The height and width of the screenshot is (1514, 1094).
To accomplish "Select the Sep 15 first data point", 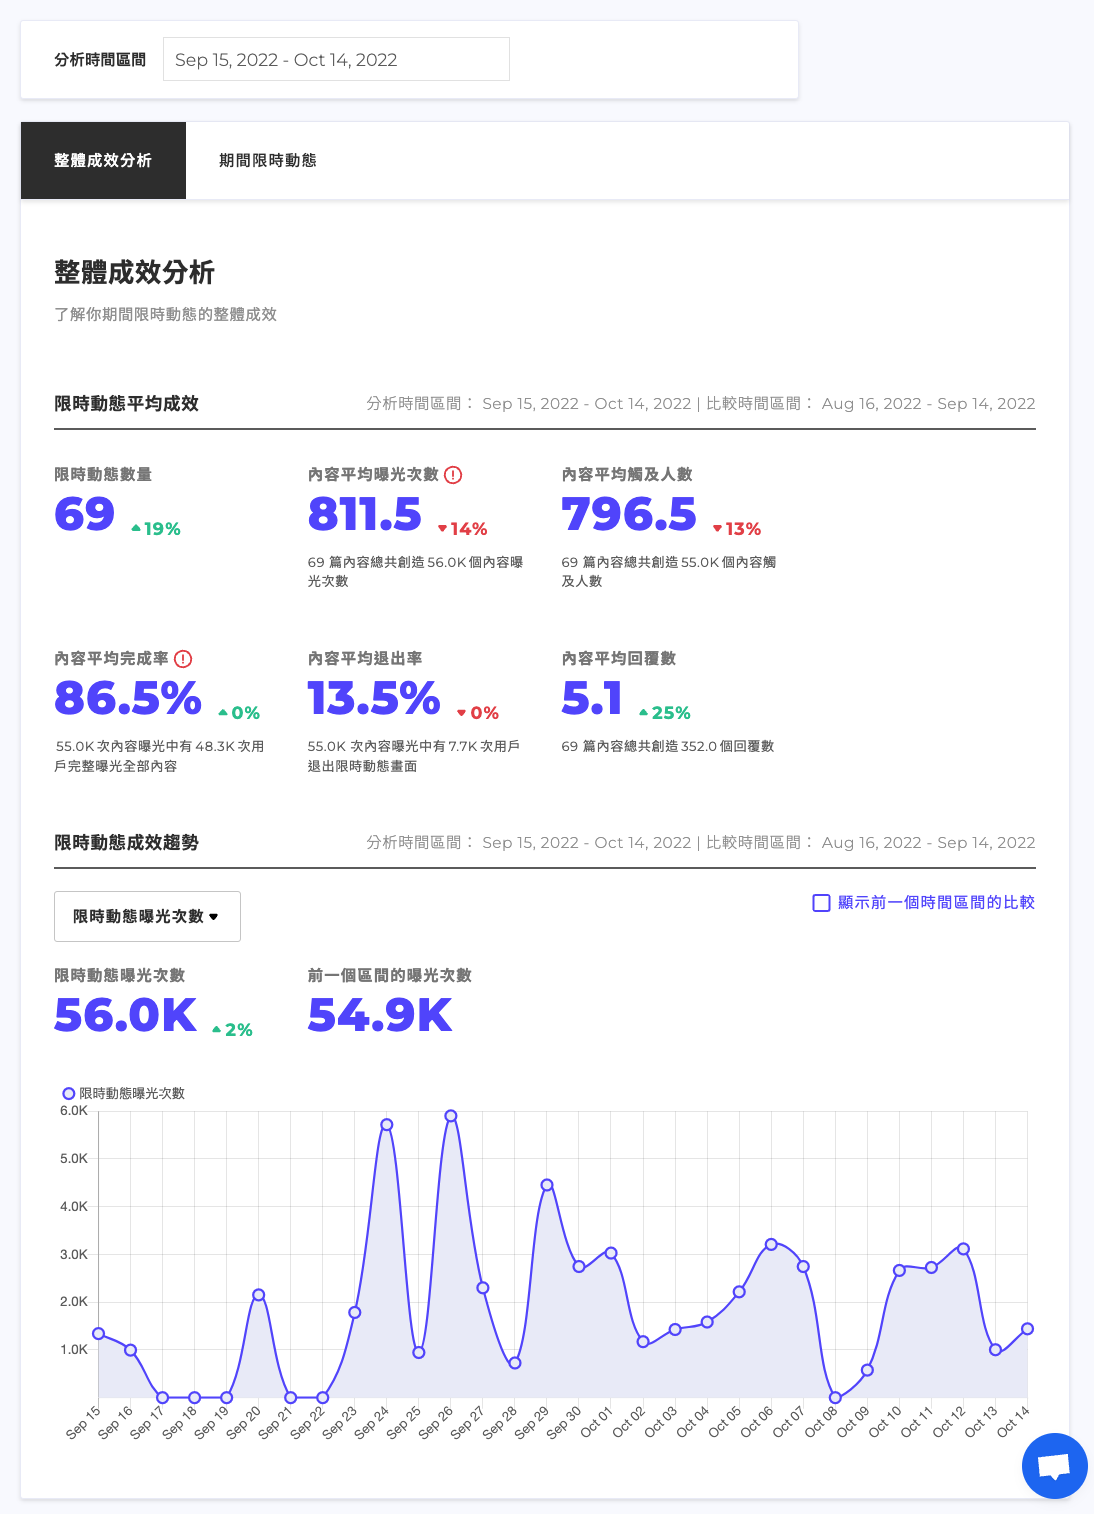I will (98, 1333).
